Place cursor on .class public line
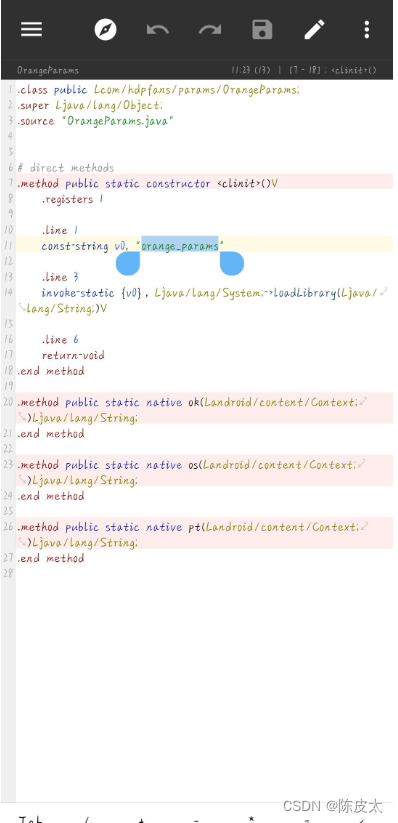Screen dimensions: 398x823 tap(158, 90)
